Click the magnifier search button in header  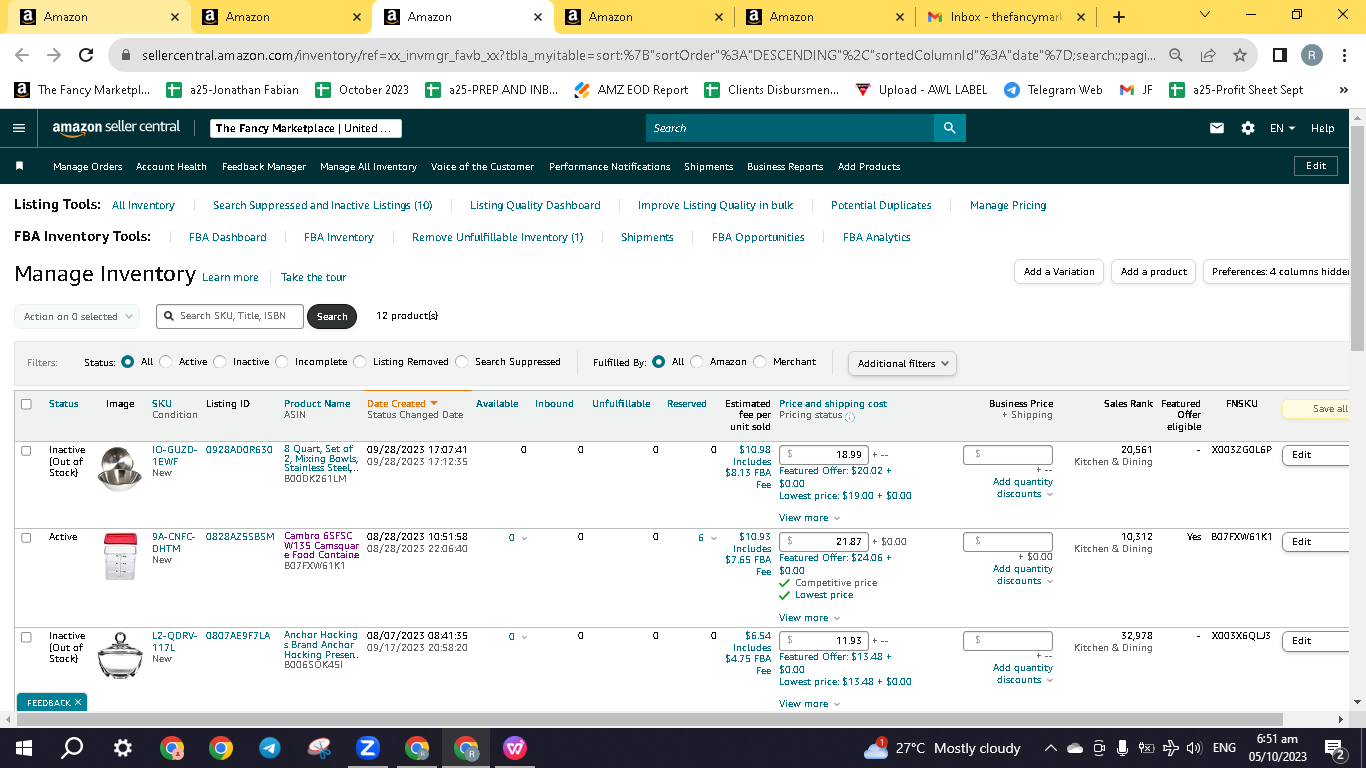(949, 128)
